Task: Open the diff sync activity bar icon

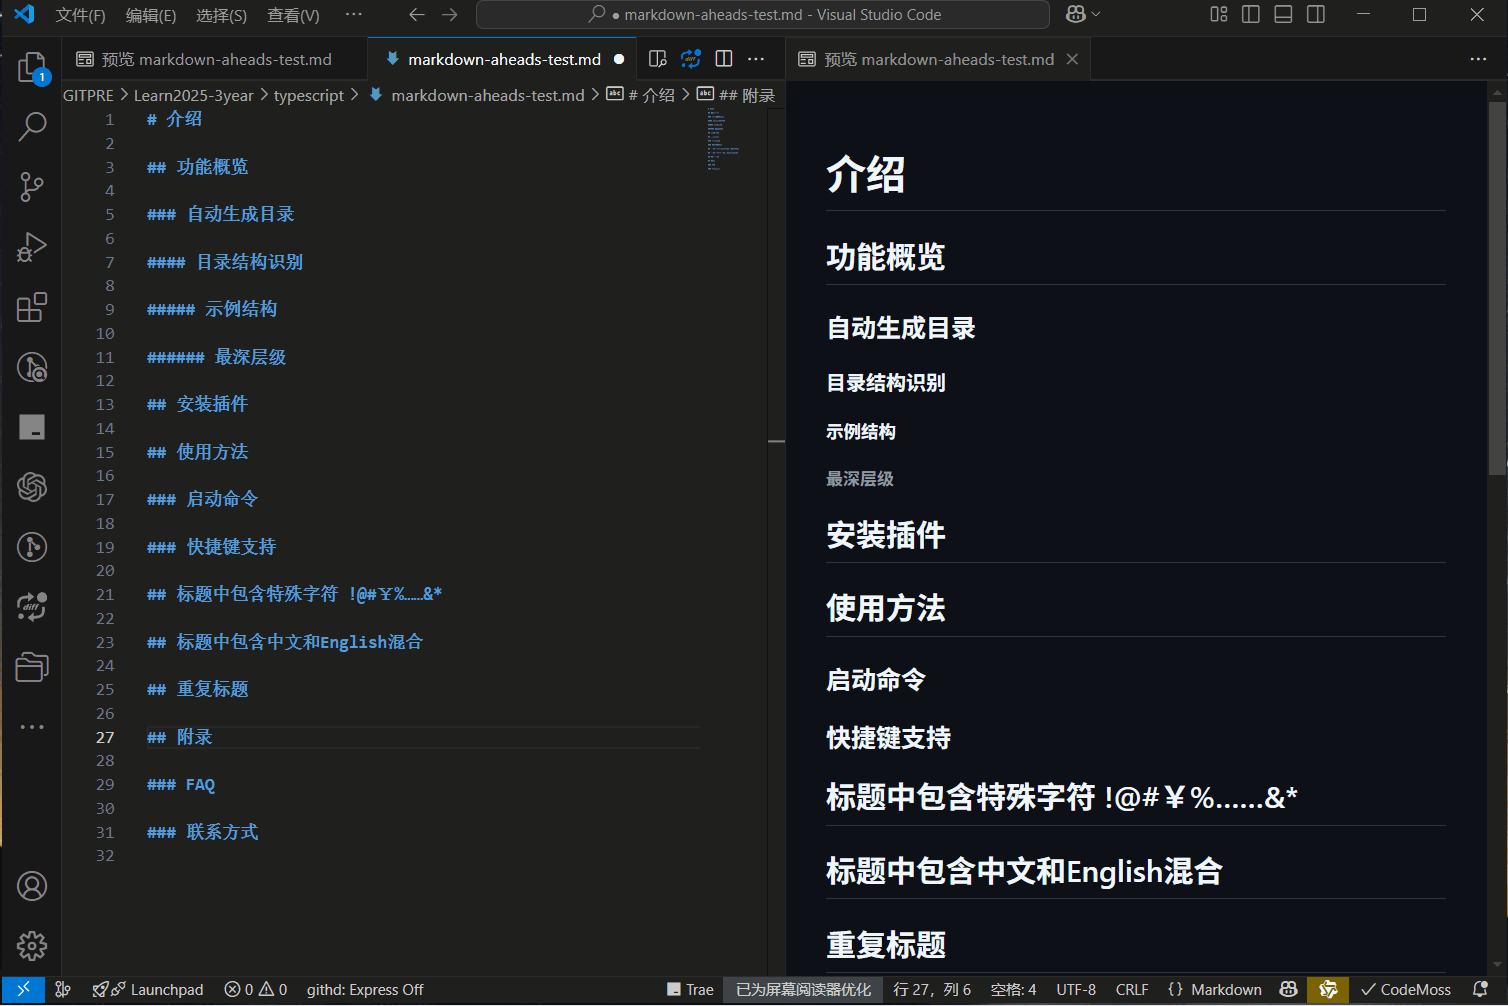Action: click(x=32, y=607)
